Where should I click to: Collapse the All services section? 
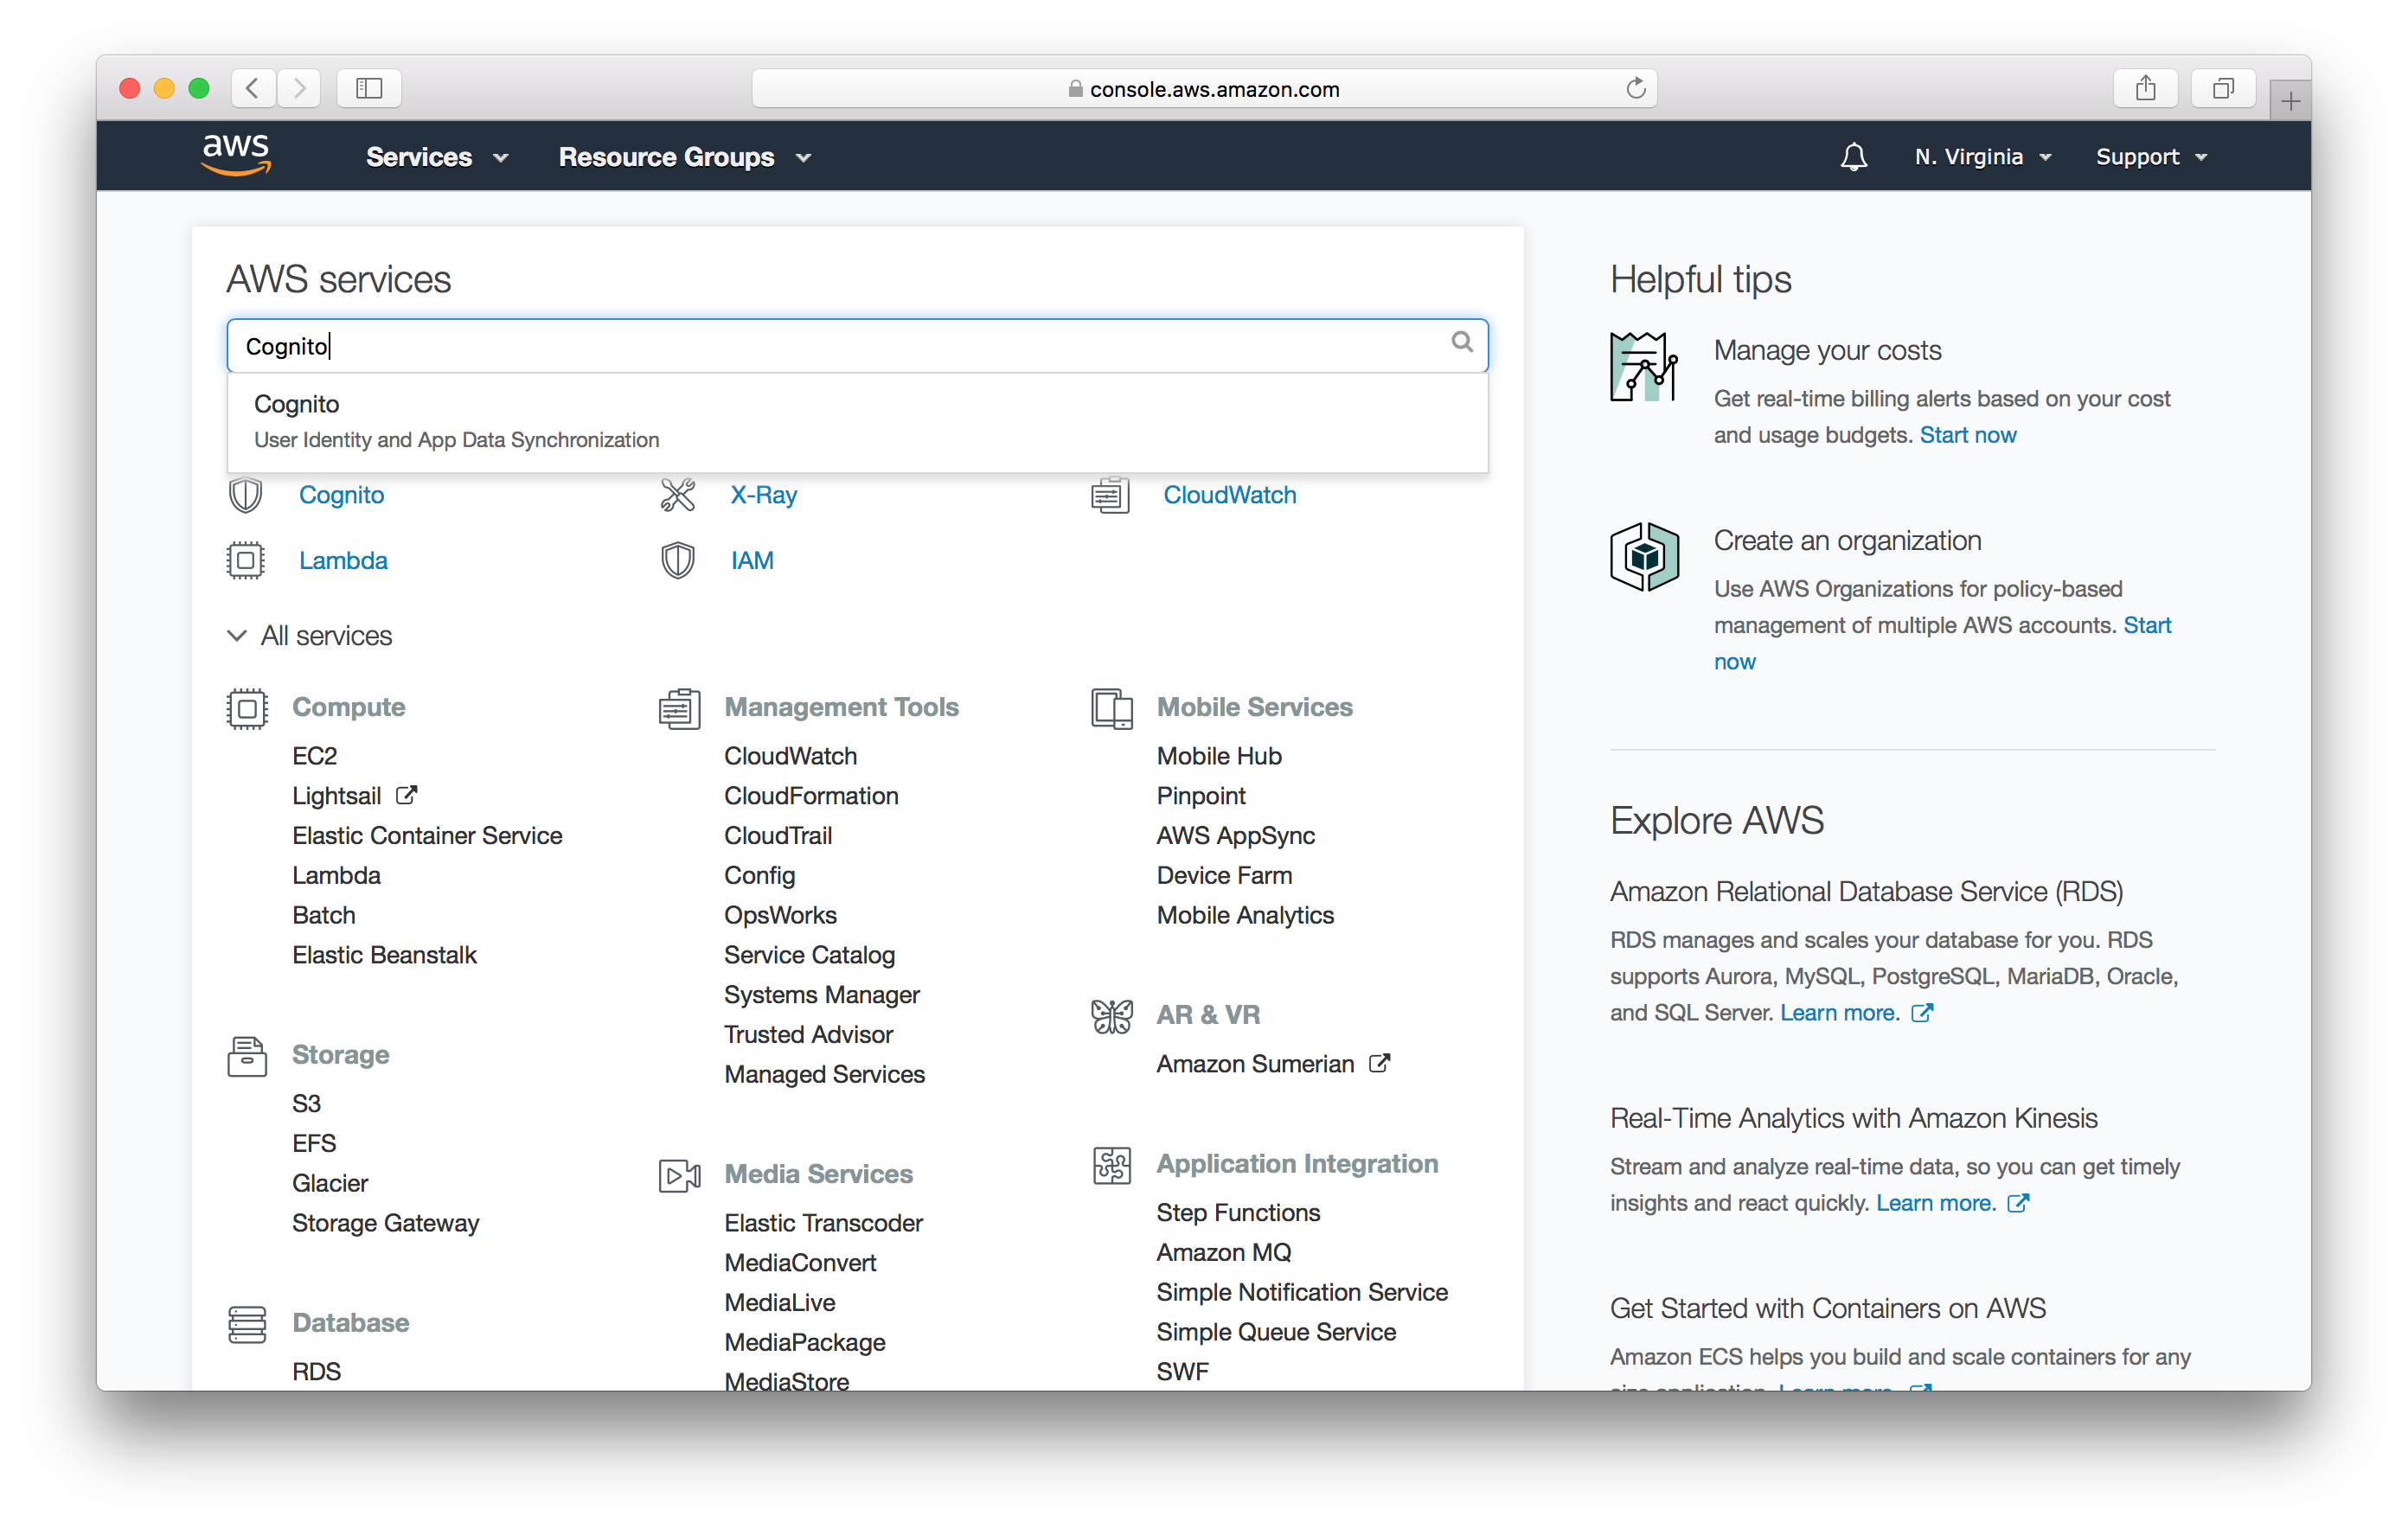pos(235,636)
